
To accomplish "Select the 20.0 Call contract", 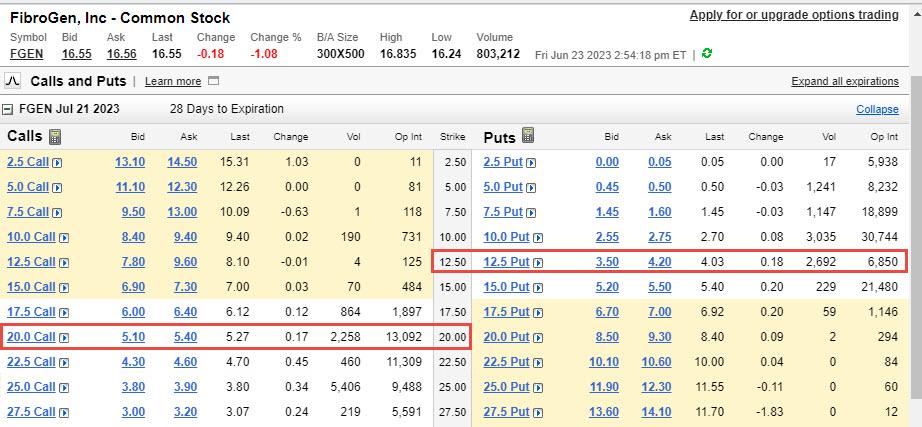I will point(28,338).
